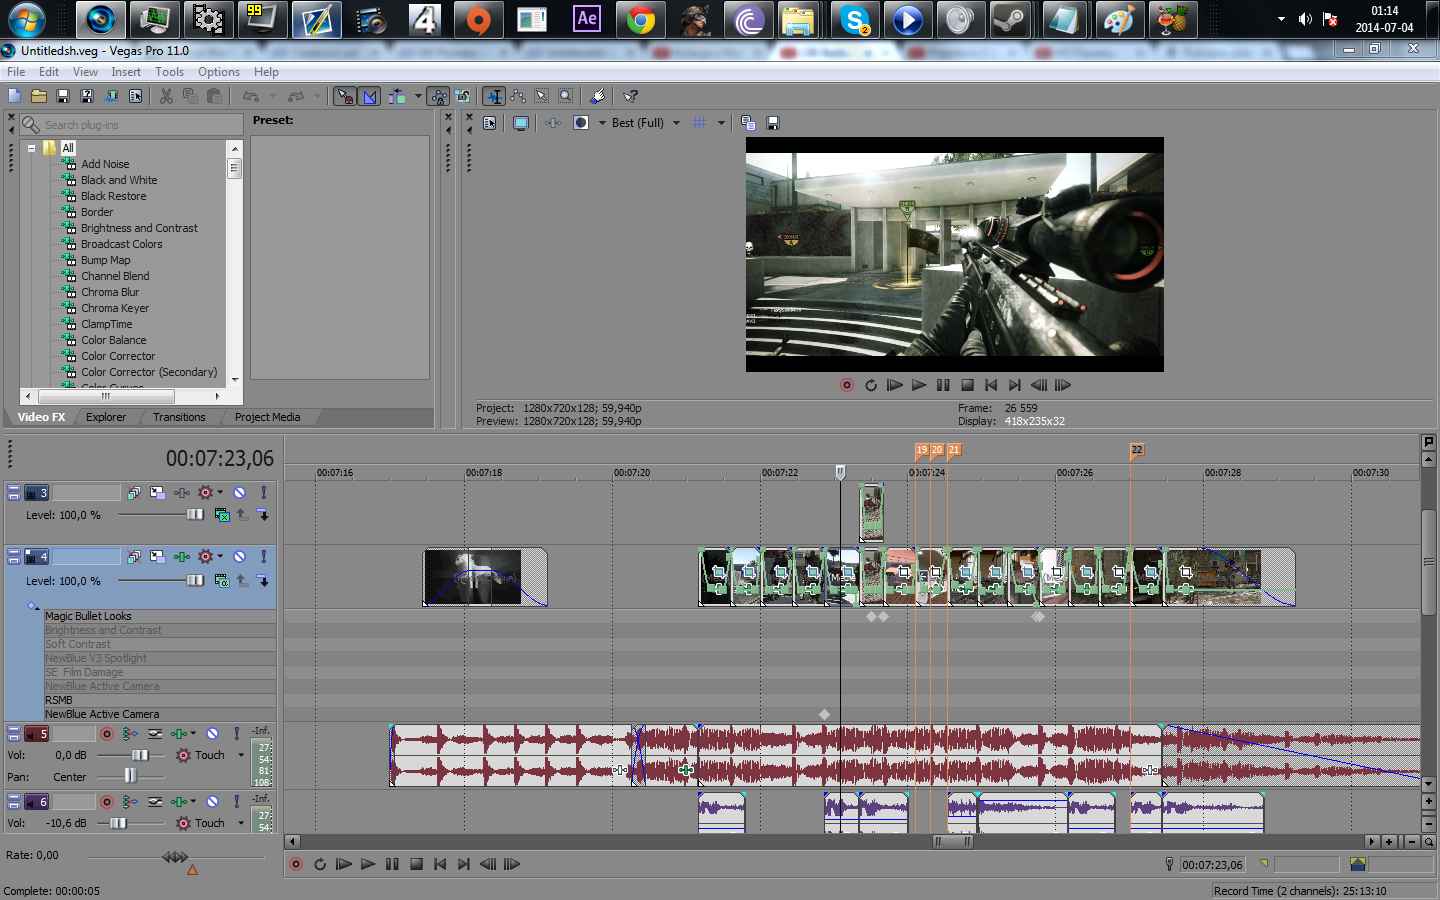1440x900 pixels.
Task: Solo video track 4
Action: pos(264,556)
